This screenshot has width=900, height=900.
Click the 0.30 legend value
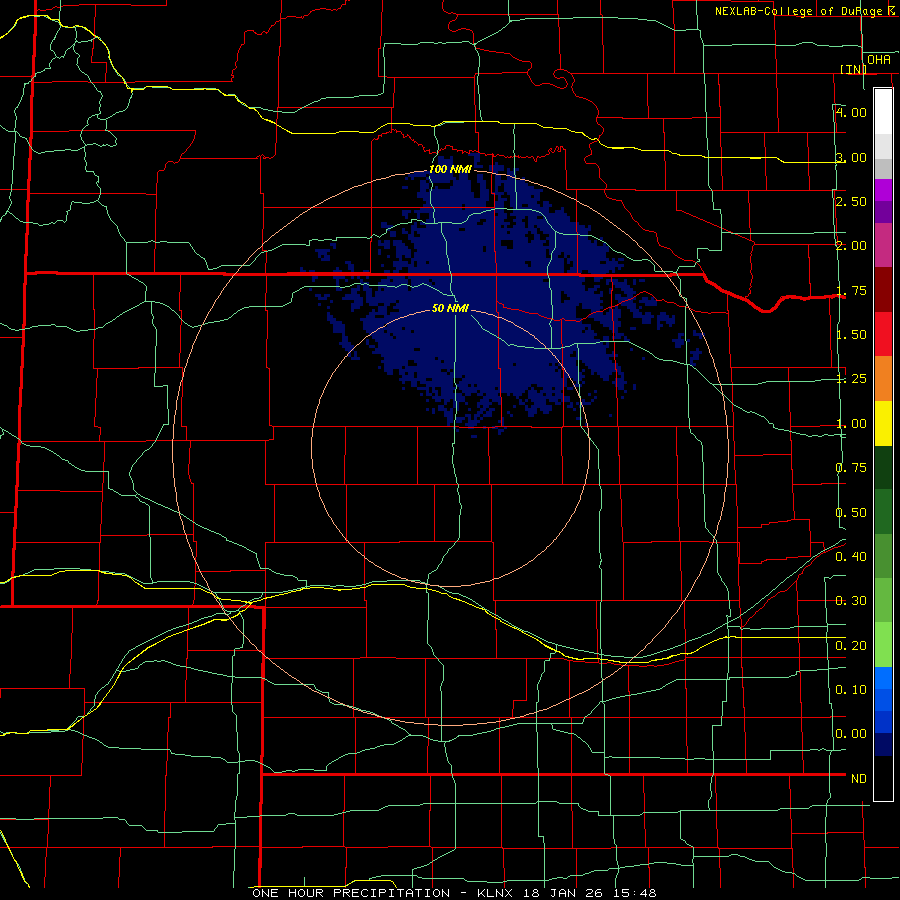point(851,601)
